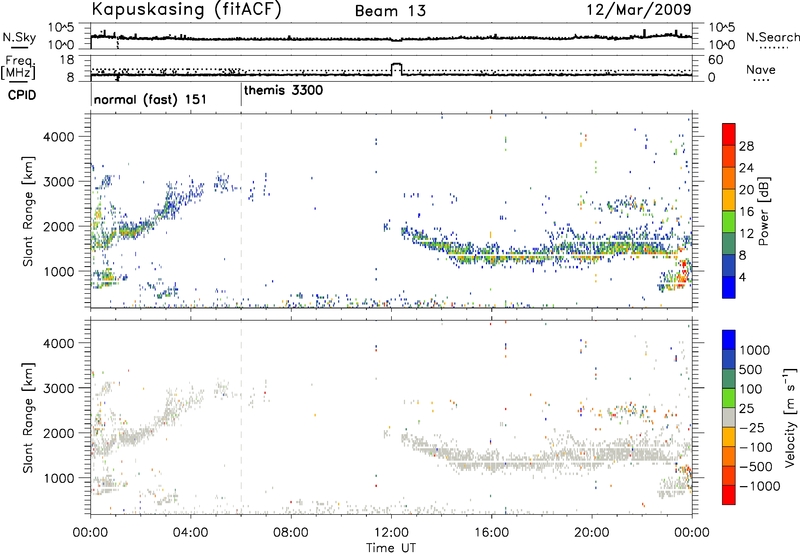Click the "04:00" time tick label

[191, 533]
